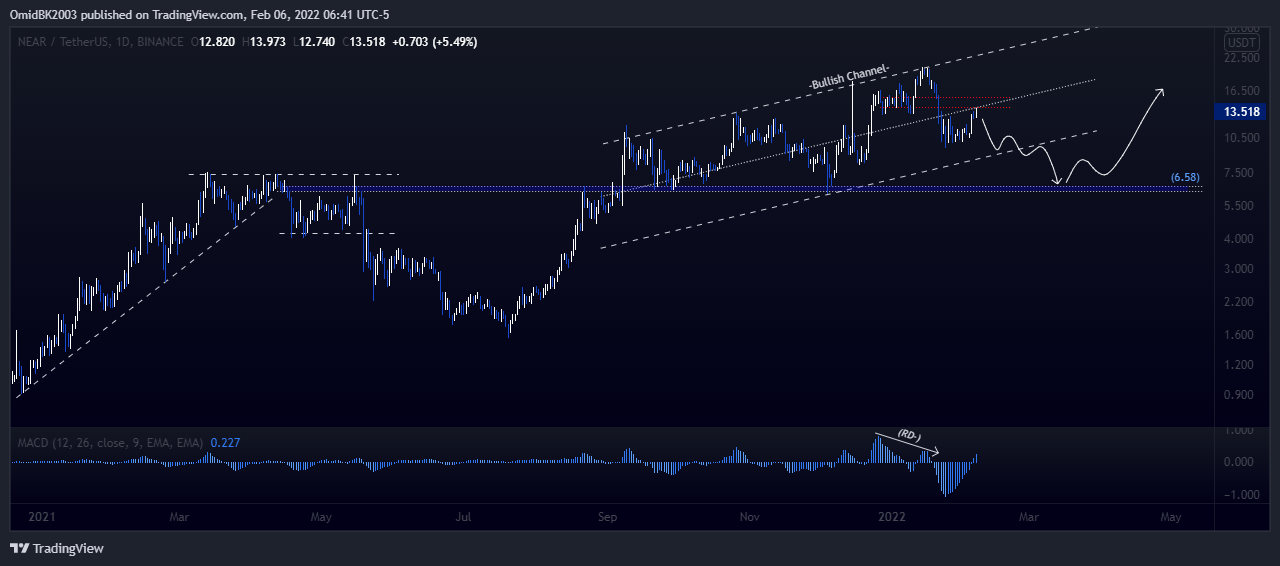This screenshot has width=1280, height=566.
Task: Click the change value +0.703 (+5.49%)
Action: point(433,42)
